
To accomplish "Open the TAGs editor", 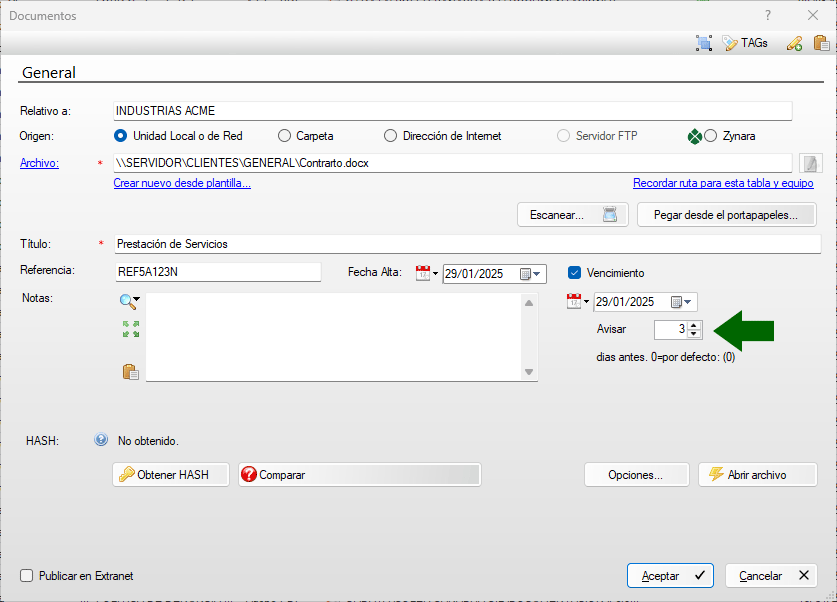I will click(745, 43).
